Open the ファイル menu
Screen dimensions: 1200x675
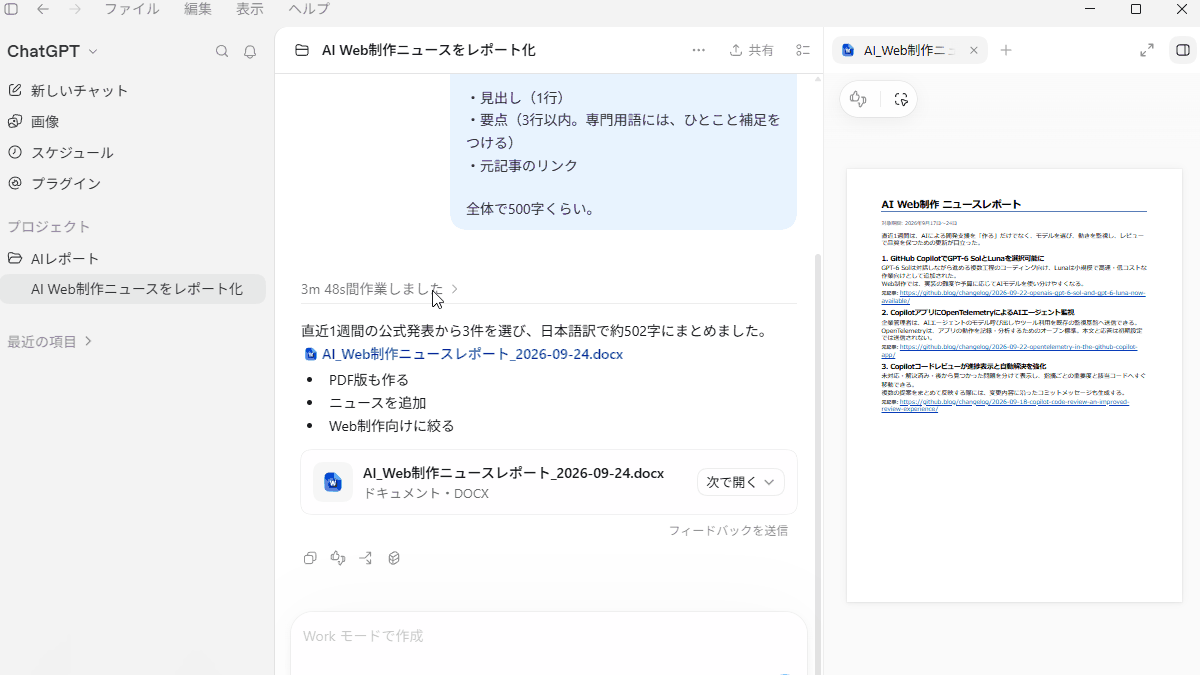(x=132, y=9)
